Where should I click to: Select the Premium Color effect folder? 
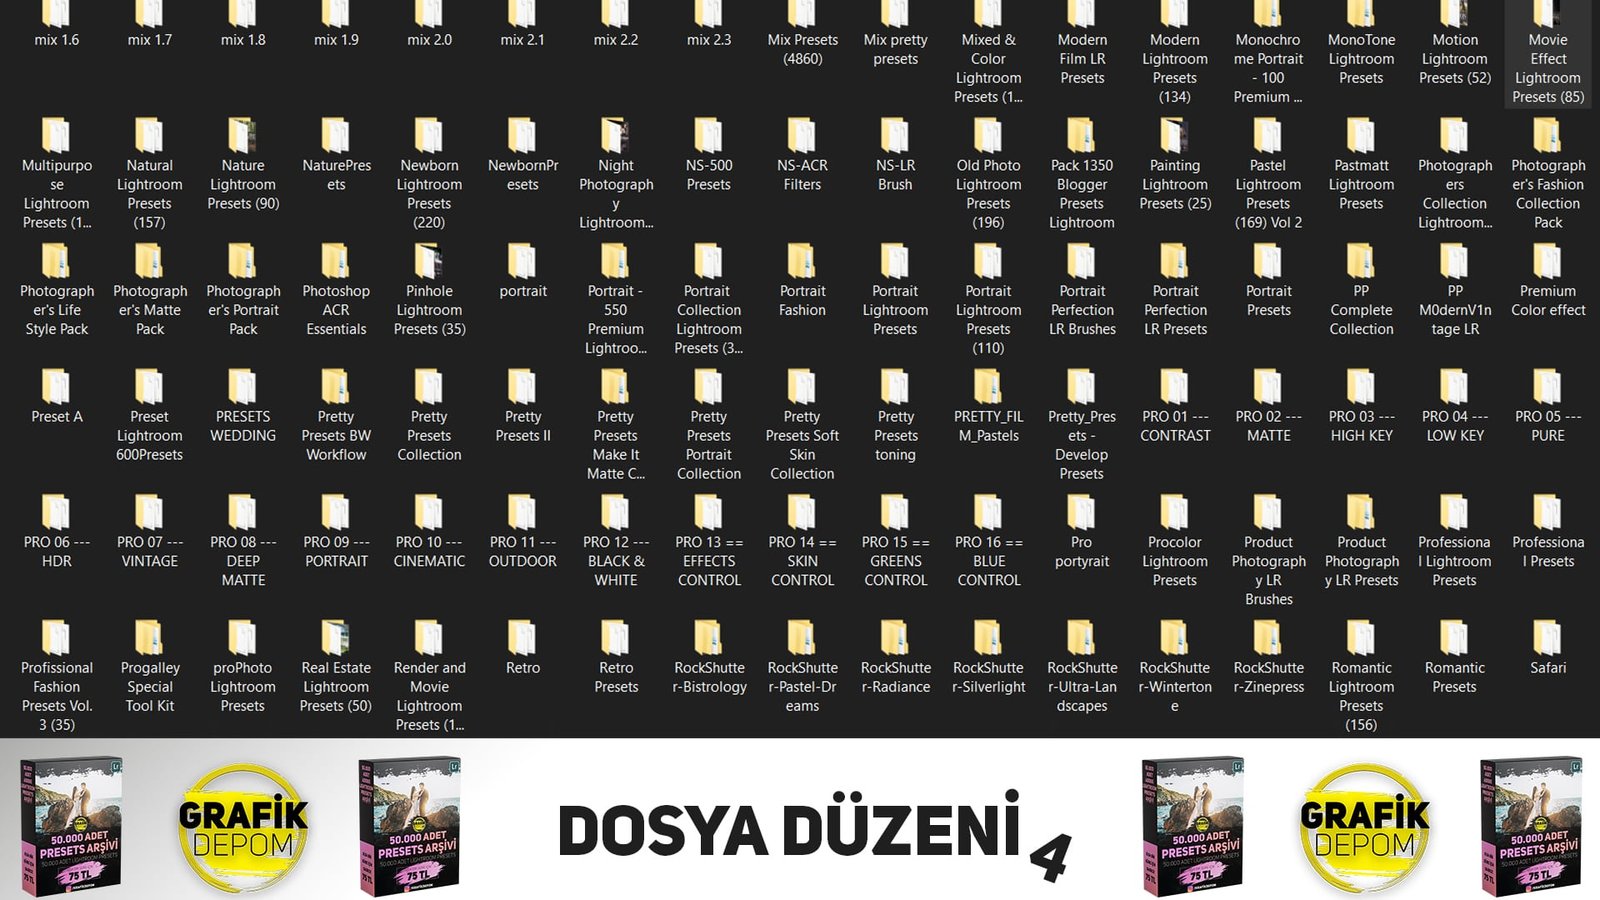1548,281
